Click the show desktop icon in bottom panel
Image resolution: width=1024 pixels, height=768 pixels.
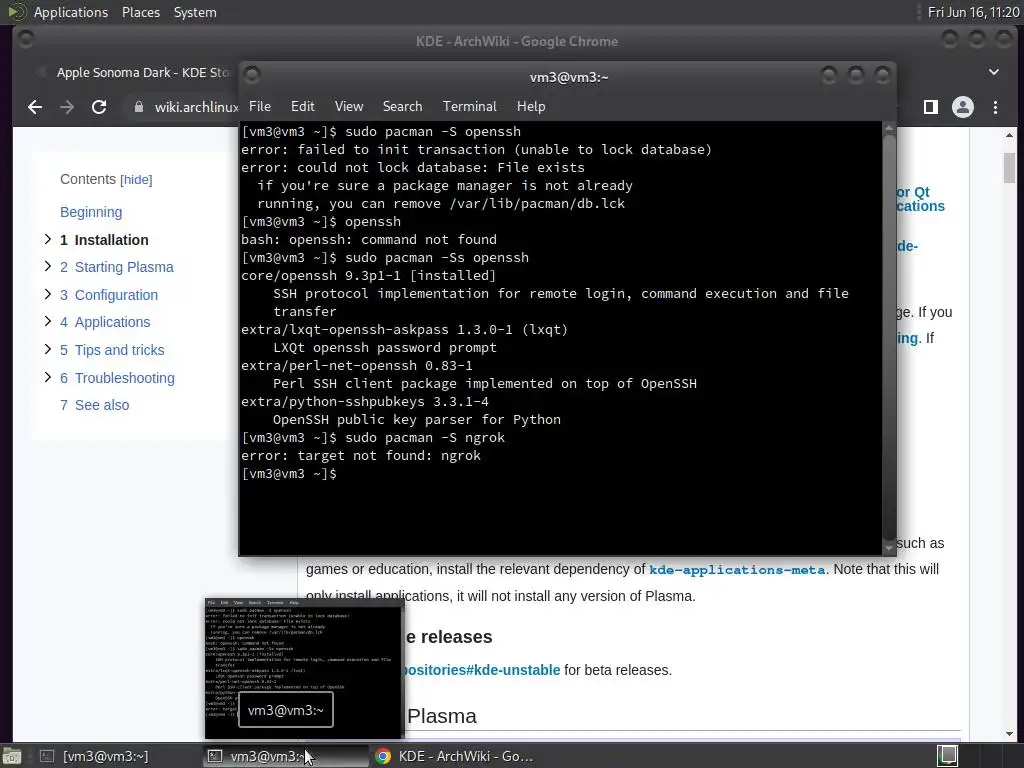(x=12, y=756)
